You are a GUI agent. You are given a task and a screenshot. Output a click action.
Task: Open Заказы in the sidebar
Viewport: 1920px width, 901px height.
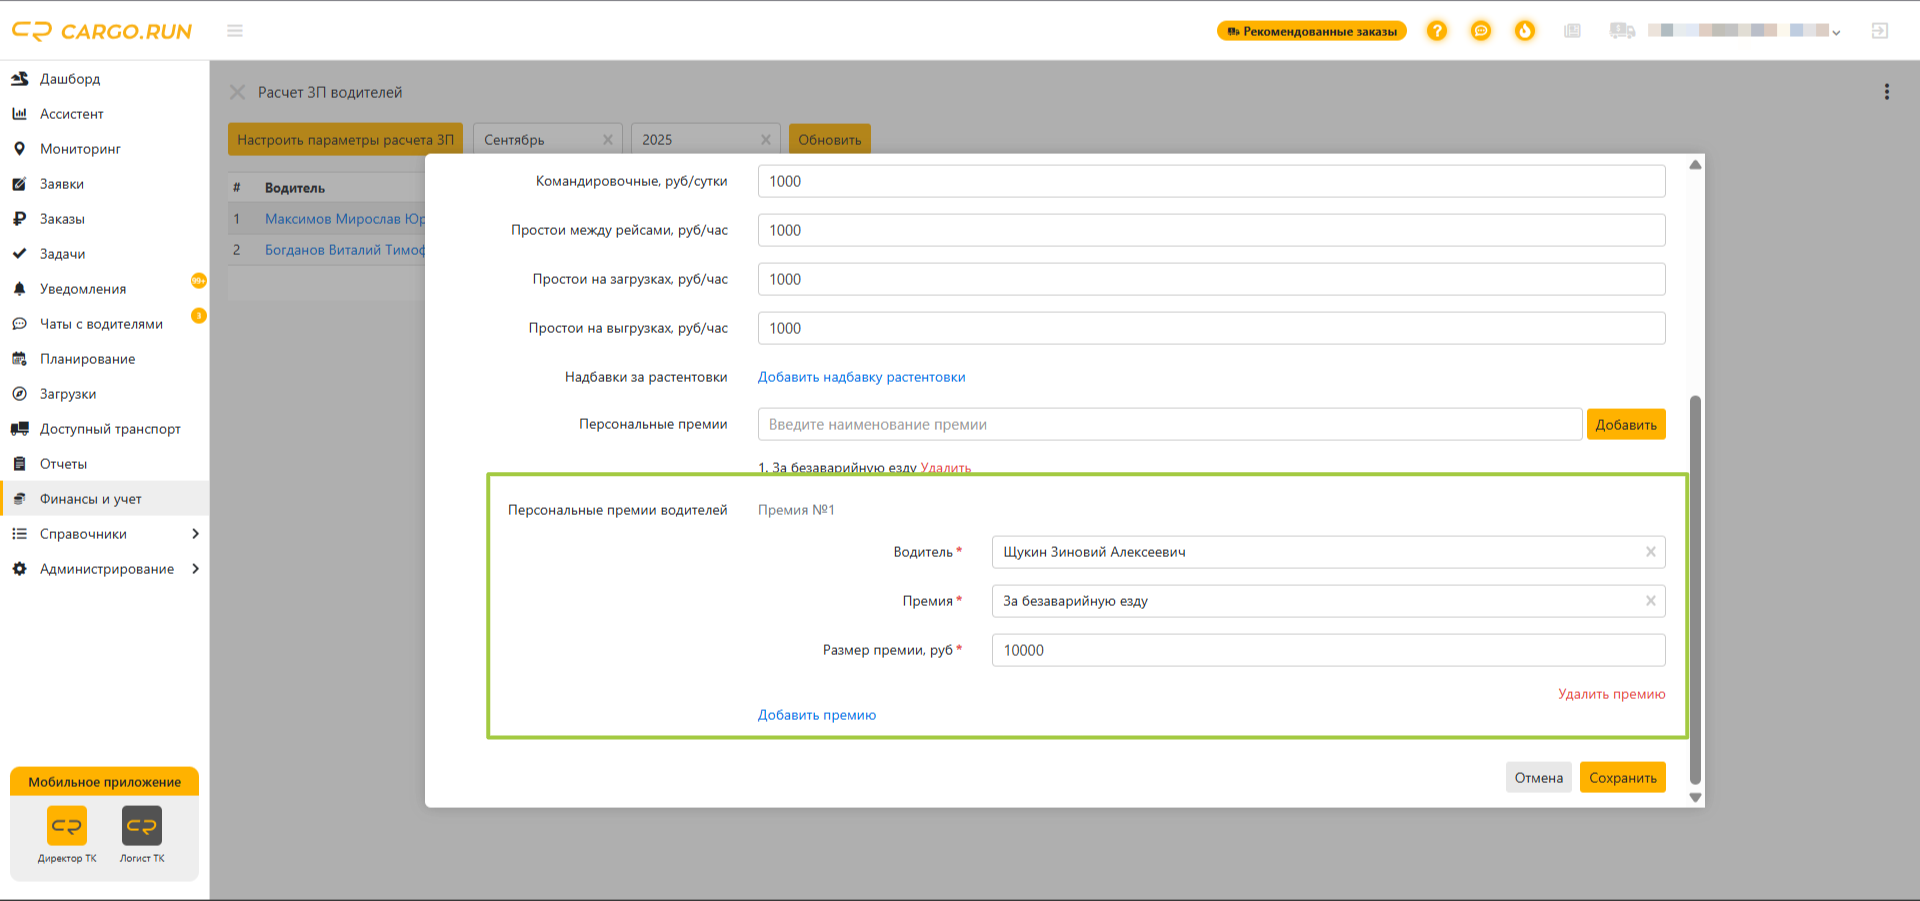(62, 219)
